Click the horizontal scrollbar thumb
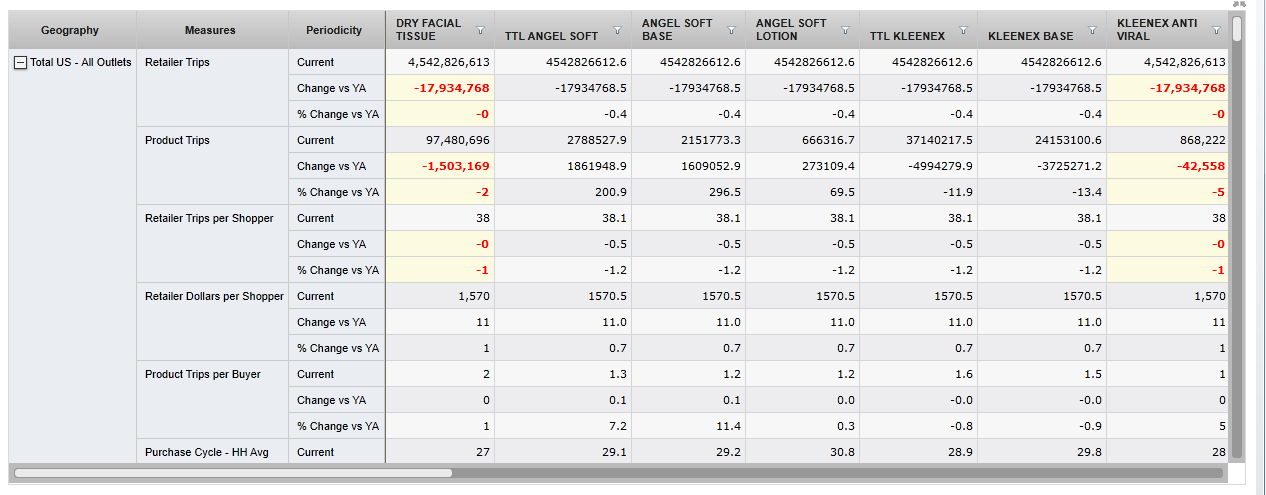 pos(232,473)
